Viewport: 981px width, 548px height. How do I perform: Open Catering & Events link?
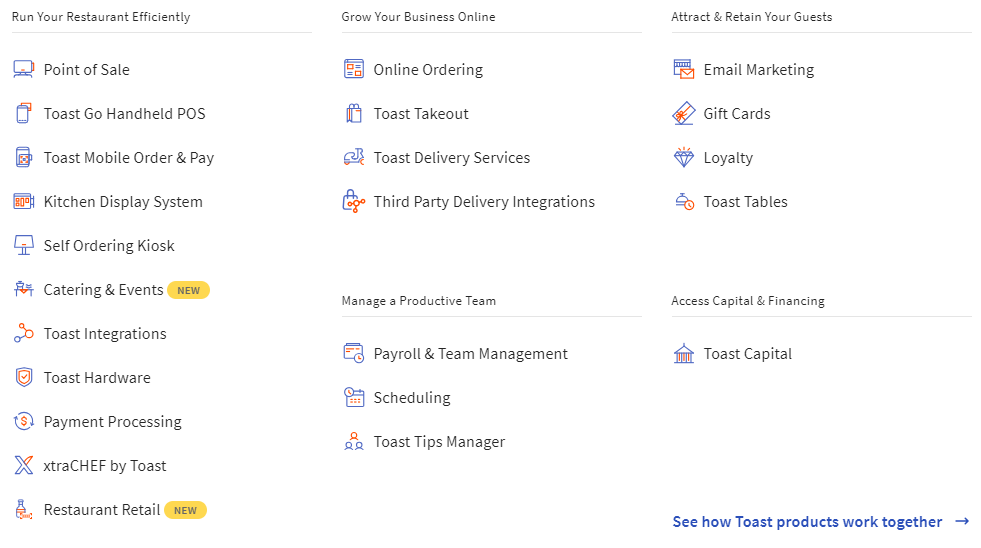pyautogui.click(x=103, y=290)
